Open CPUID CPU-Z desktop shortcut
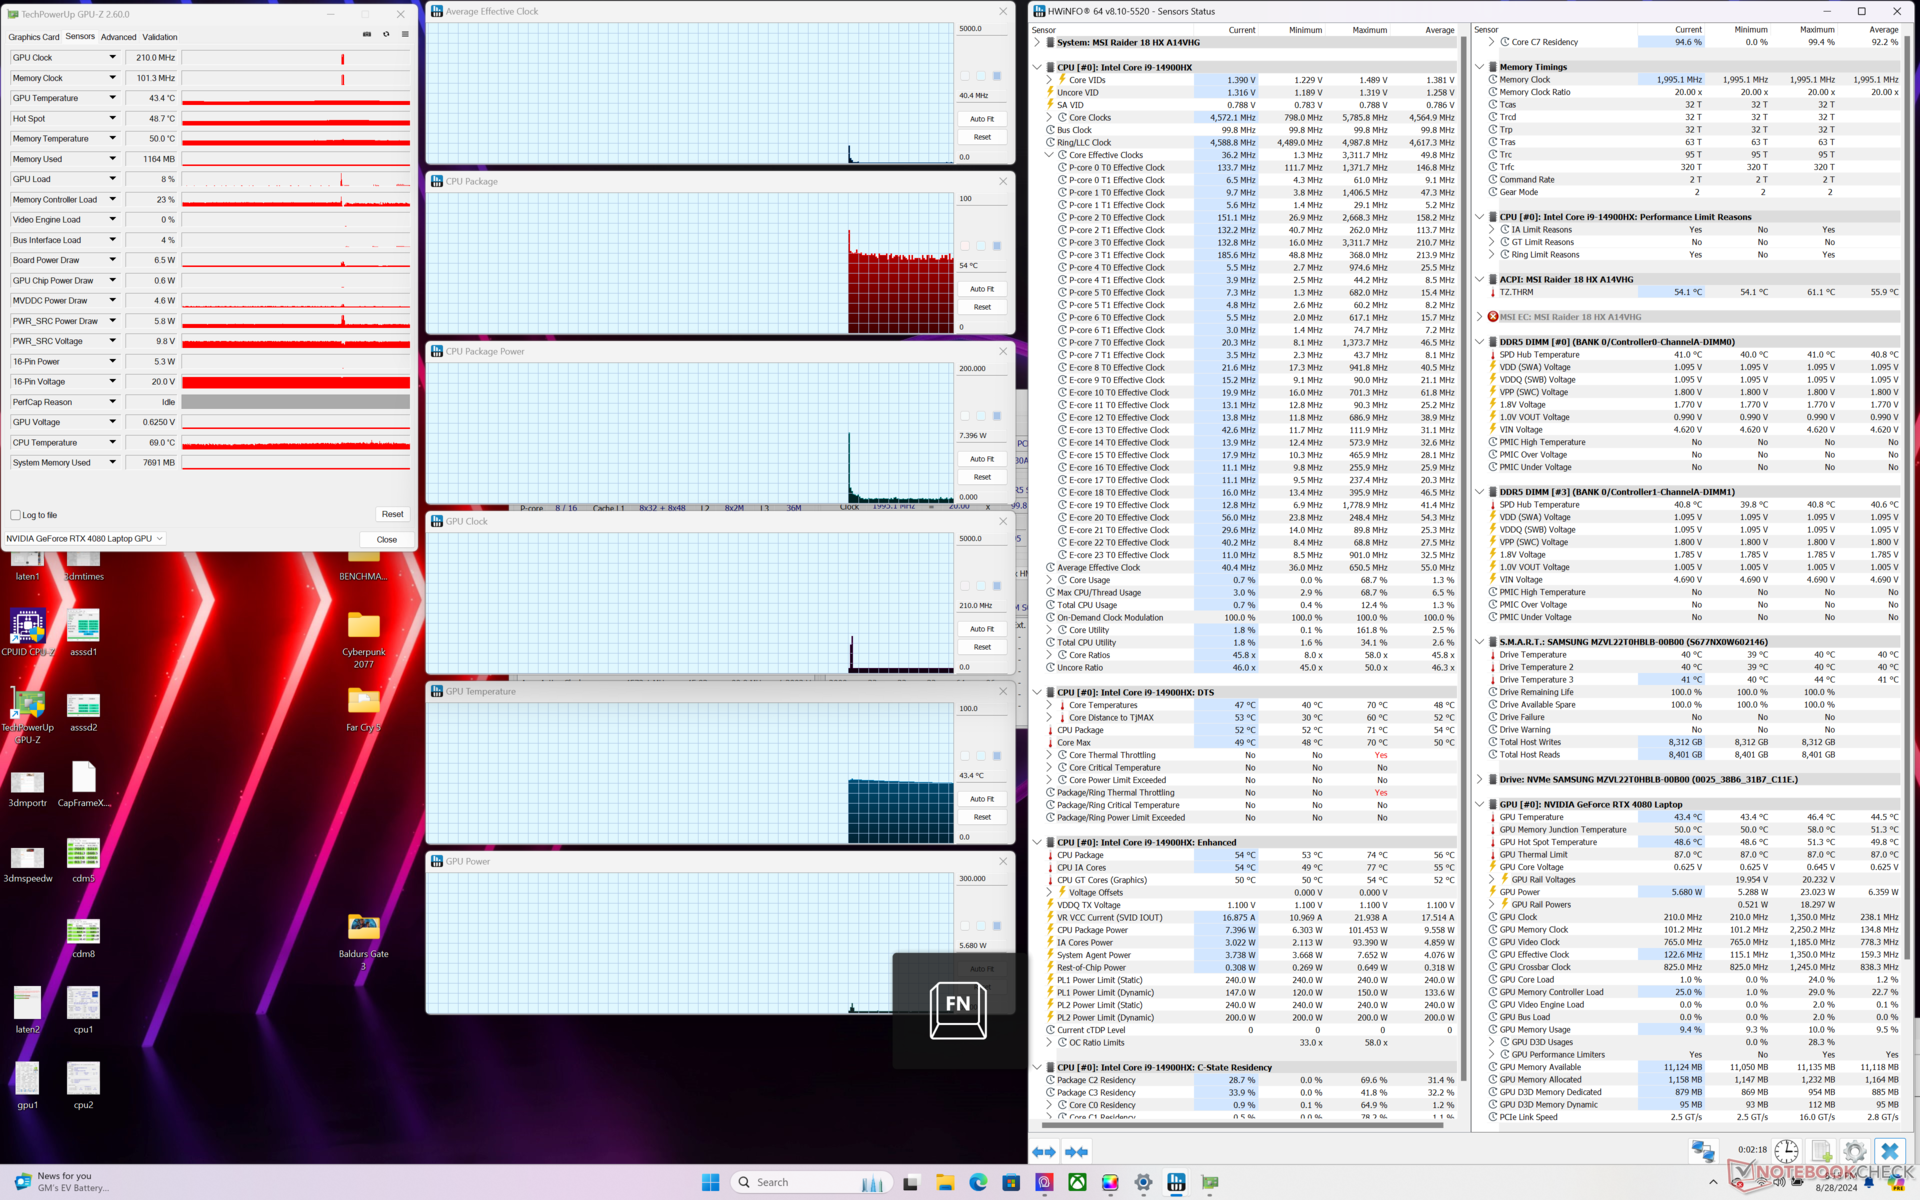The height and width of the screenshot is (1200, 1920). (28, 632)
